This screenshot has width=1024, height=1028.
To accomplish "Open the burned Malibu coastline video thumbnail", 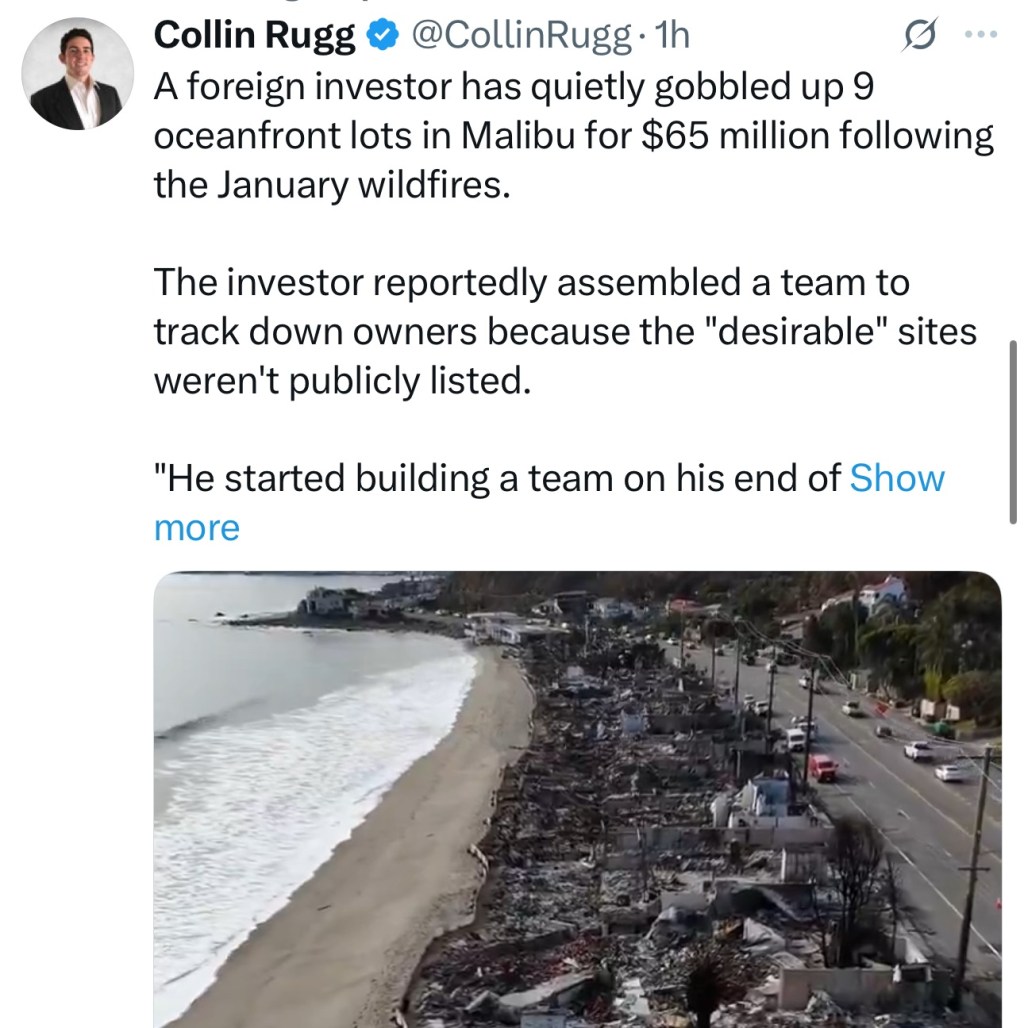I will pyautogui.click(x=577, y=798).
